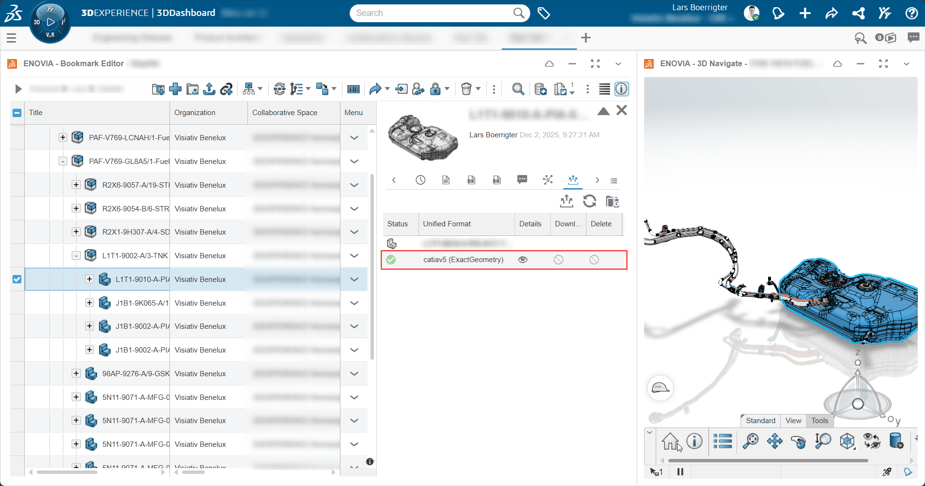Click the tag icon next to search

(x=544, y=14)
